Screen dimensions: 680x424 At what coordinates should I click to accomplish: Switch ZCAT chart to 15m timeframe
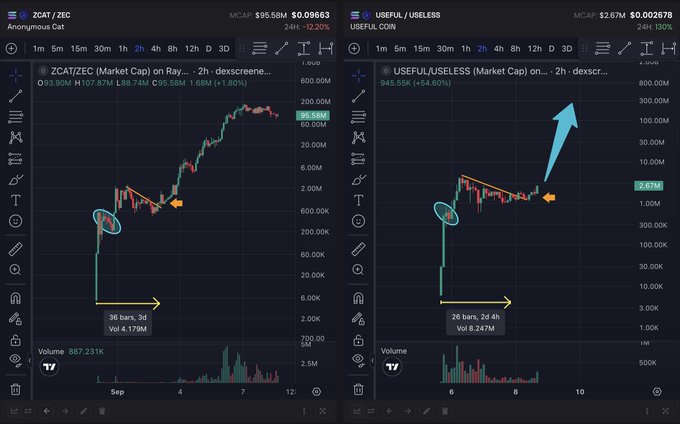(x=78, y=49)
